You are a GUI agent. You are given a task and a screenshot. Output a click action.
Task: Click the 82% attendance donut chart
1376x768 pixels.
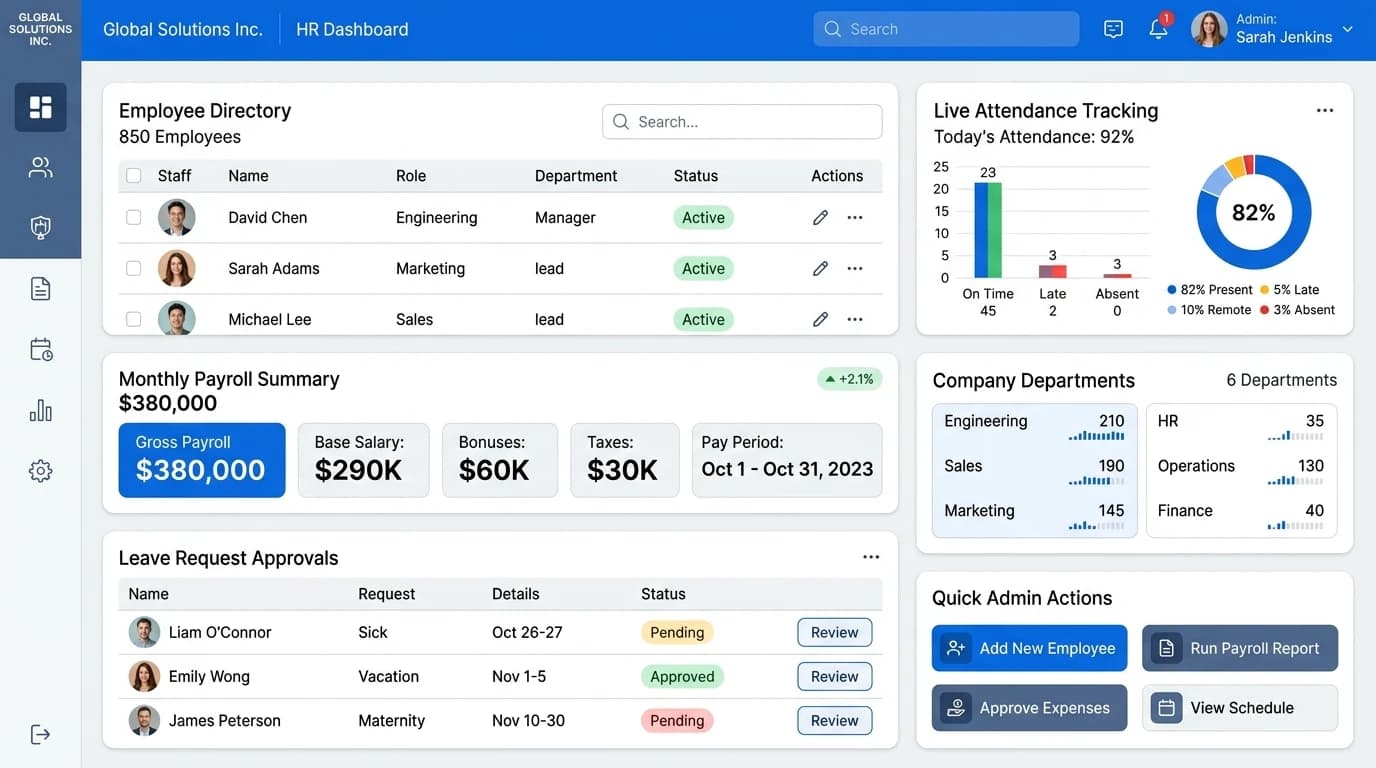point(1254,212)
